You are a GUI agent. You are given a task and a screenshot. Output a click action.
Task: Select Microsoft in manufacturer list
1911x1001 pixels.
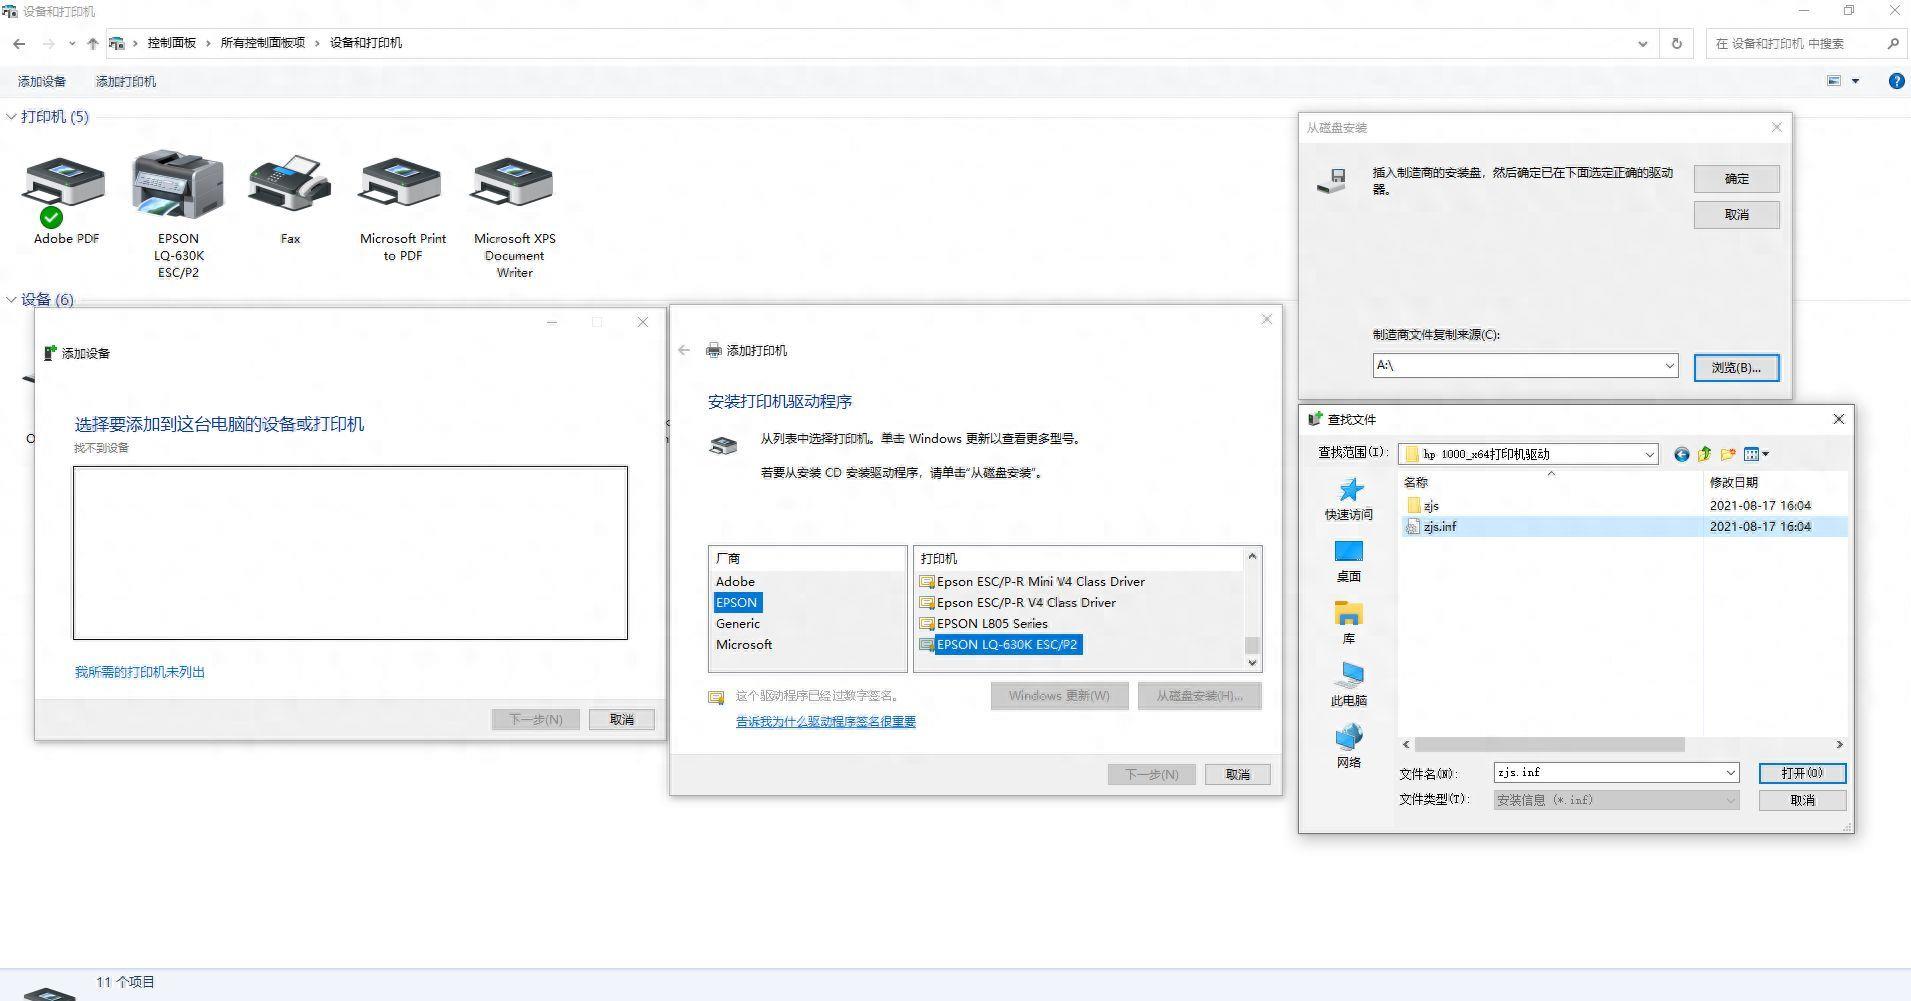(x=744, y=644)
